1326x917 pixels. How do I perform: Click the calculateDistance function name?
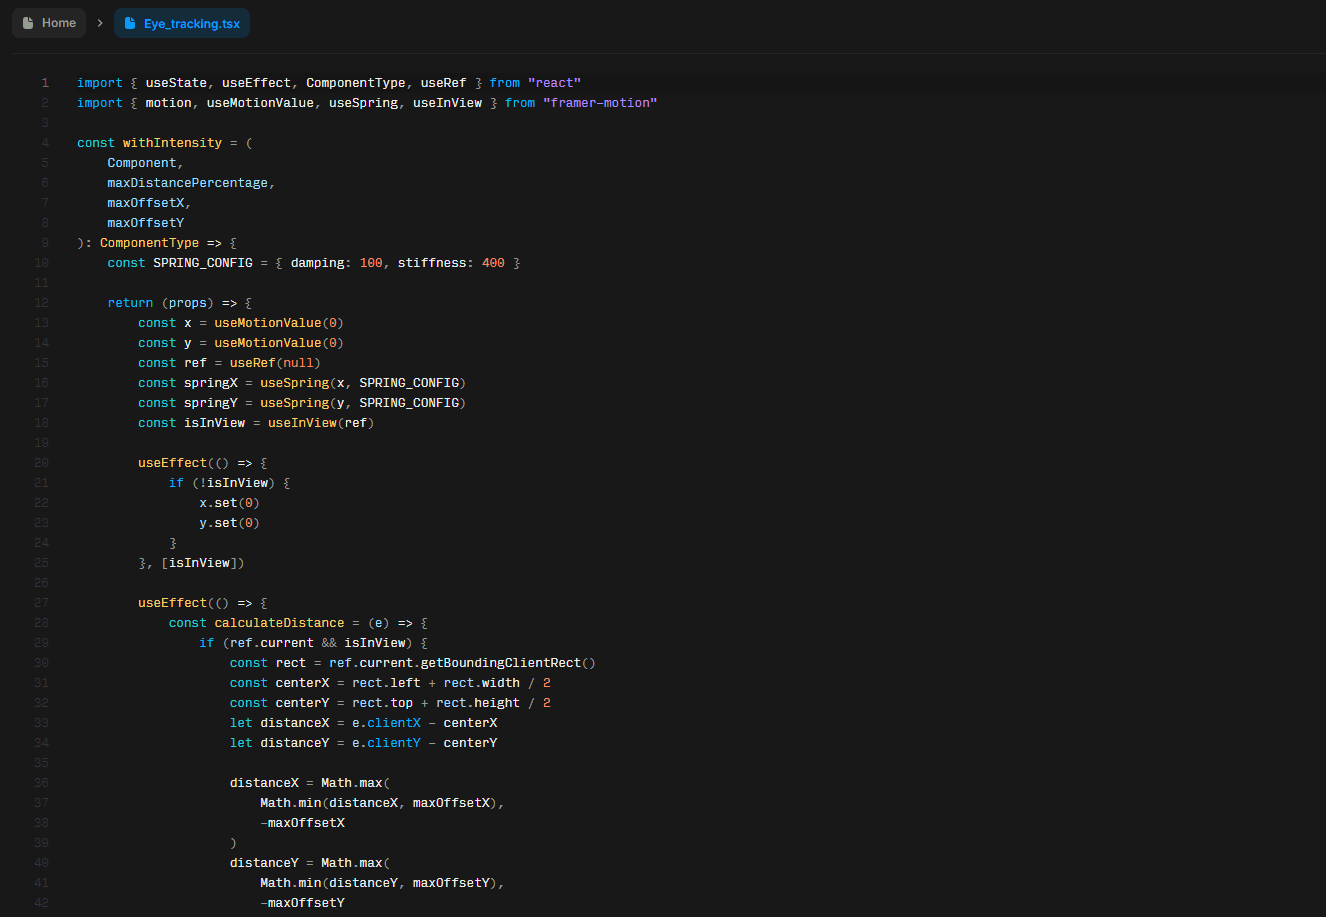pyautogui.click(x=279, y=623)
